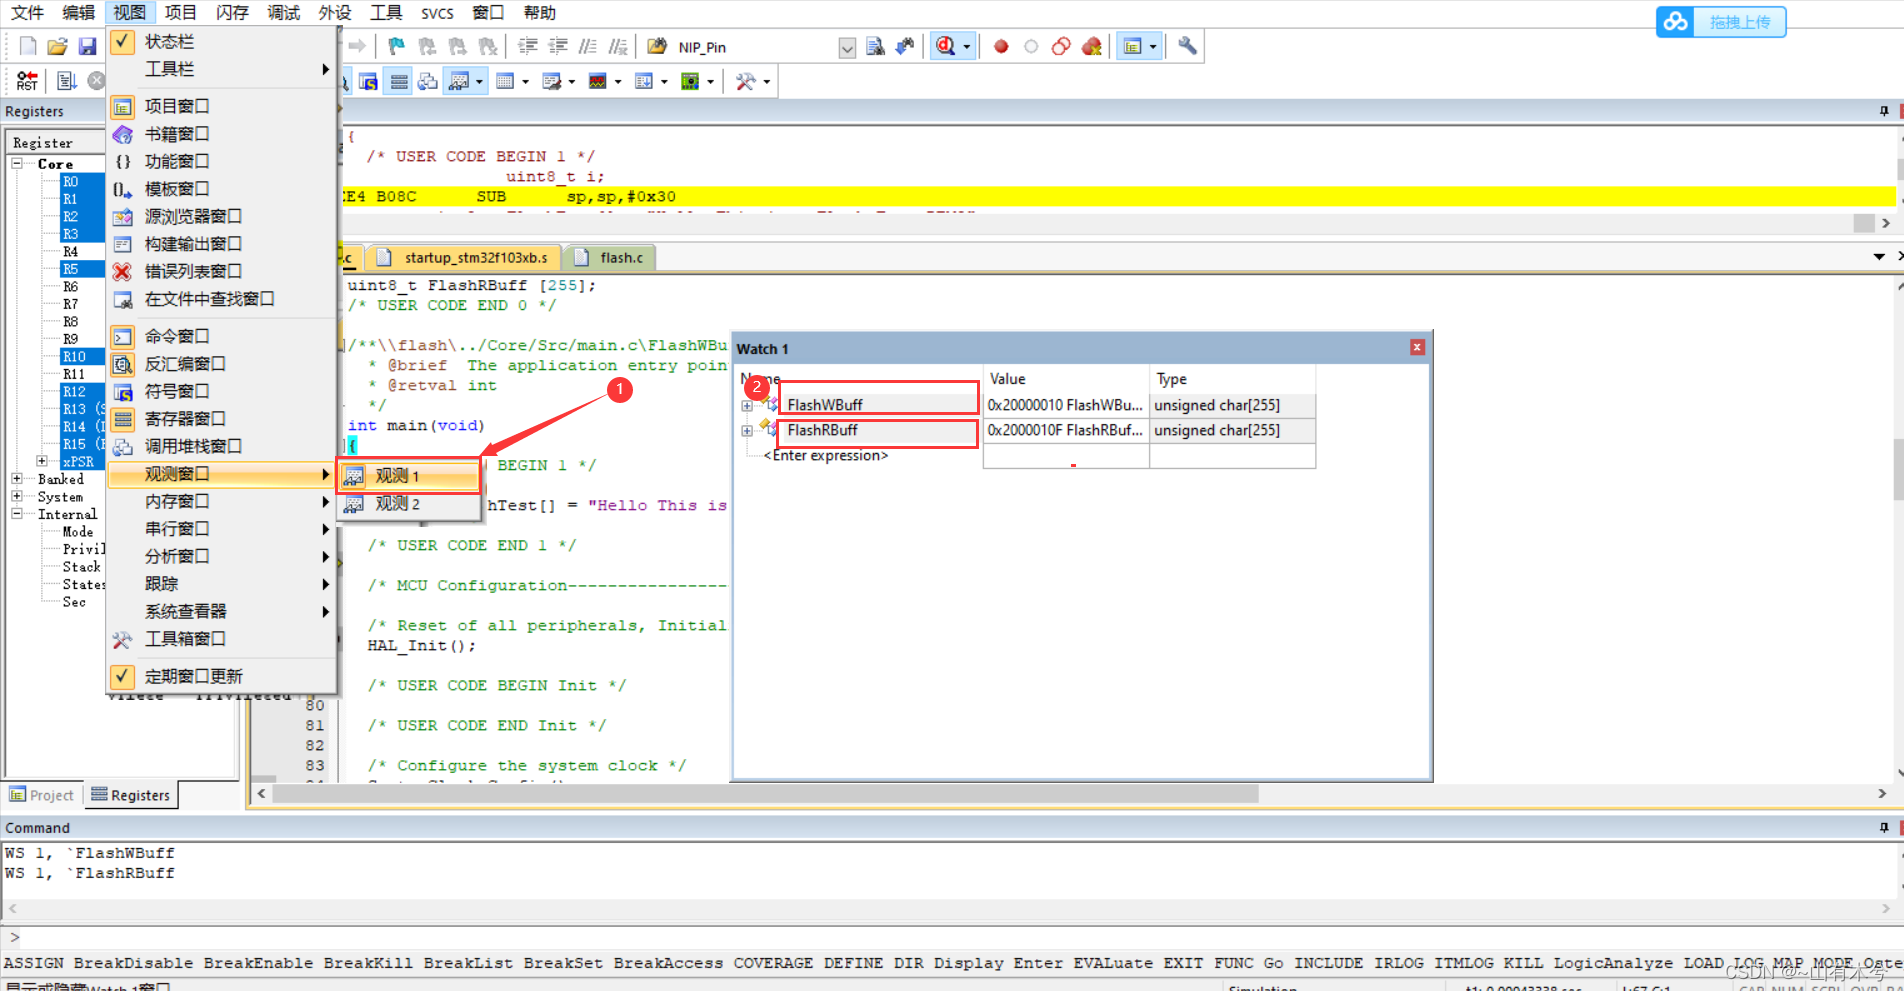Screen dimensions: 1904x991
Task: Switch to the Project panel tab
Action: 42,795
